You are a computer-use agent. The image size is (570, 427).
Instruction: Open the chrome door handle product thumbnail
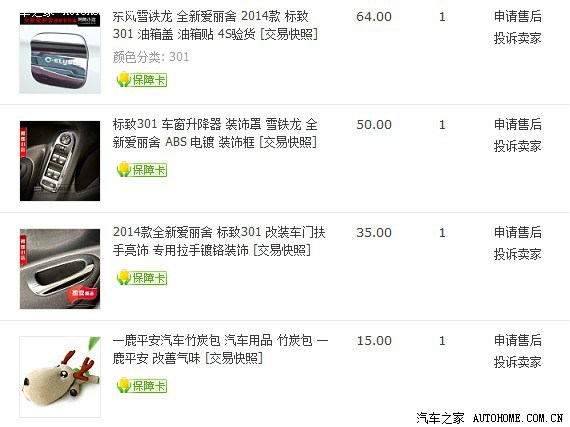coord(60,269)
